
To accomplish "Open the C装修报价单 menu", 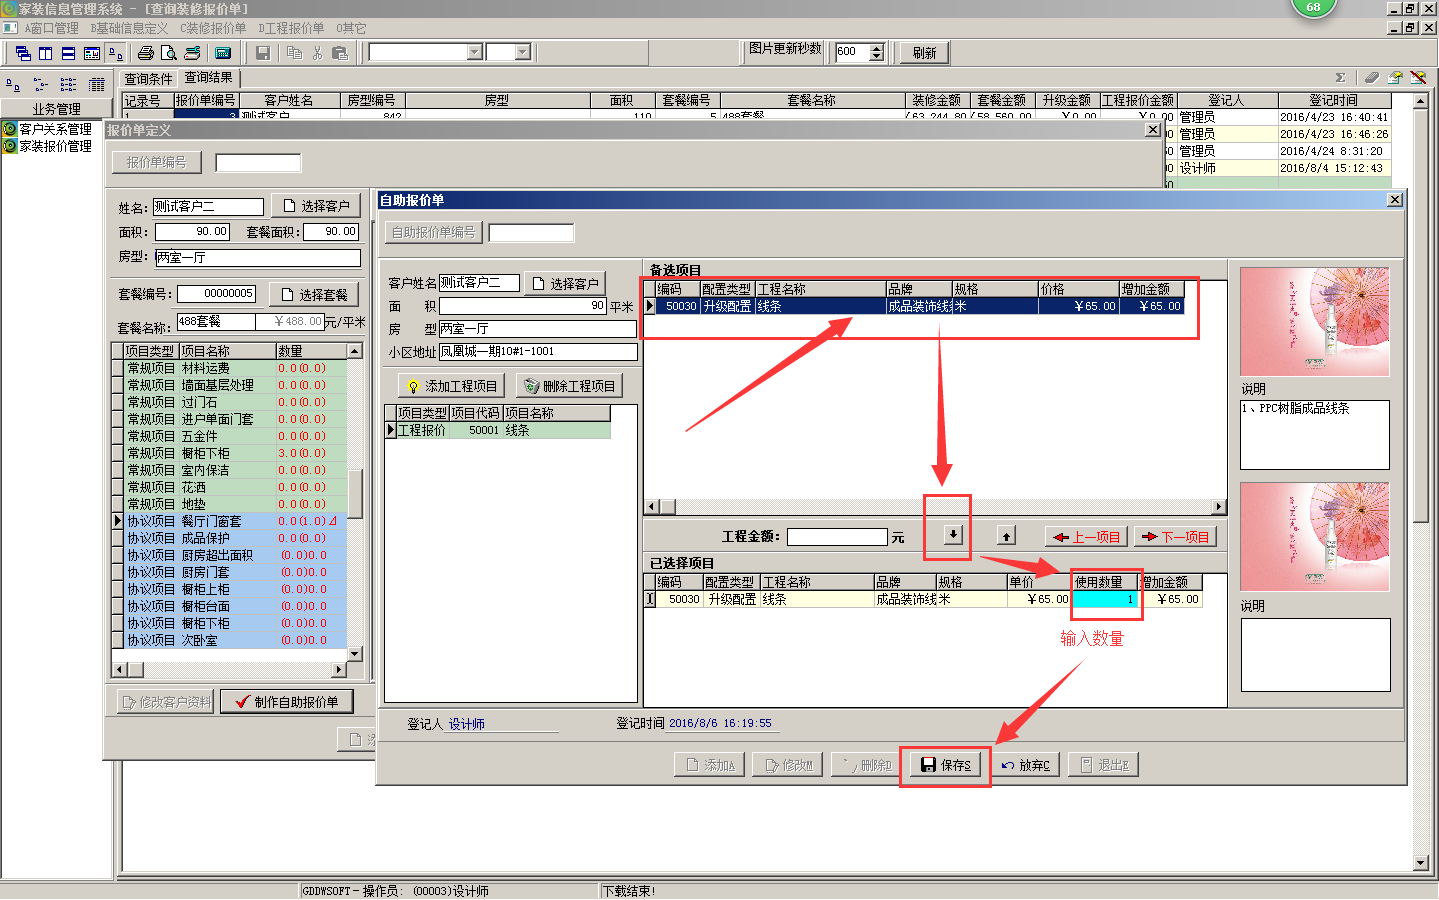I will (x=213, y=28).
